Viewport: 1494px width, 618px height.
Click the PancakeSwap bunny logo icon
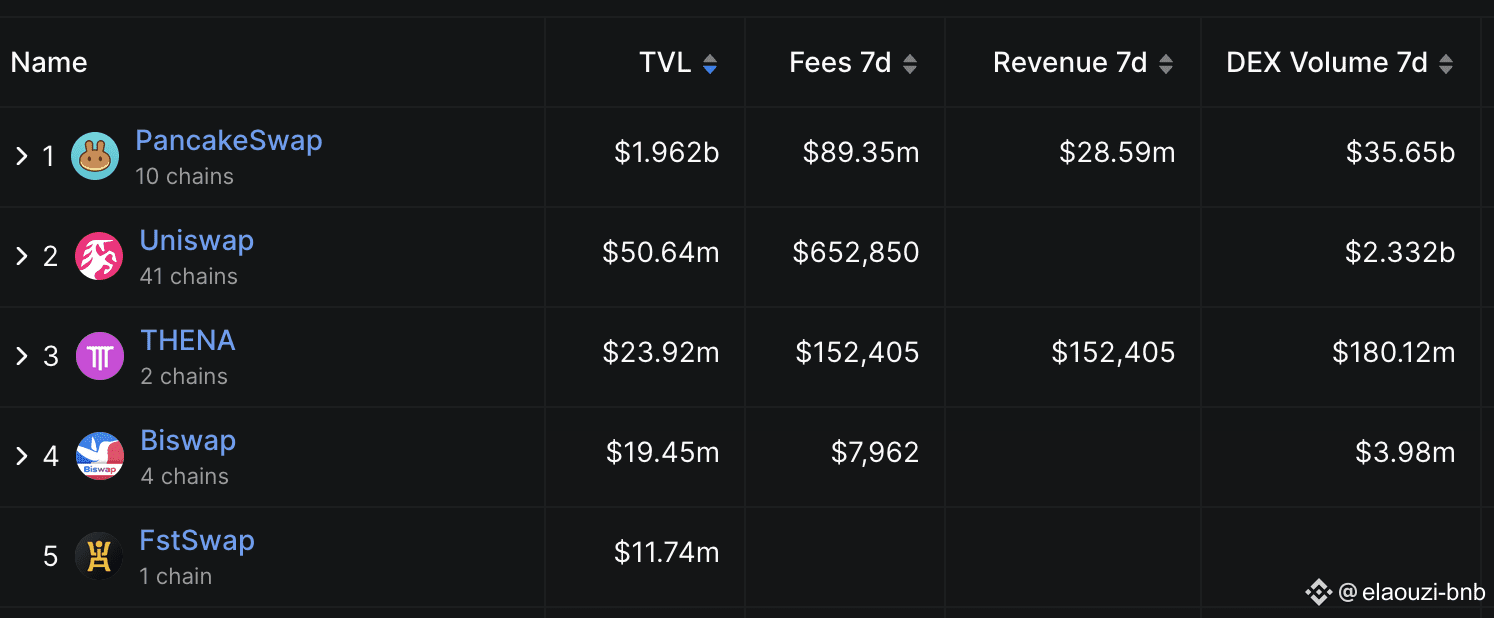coord(95,157)
